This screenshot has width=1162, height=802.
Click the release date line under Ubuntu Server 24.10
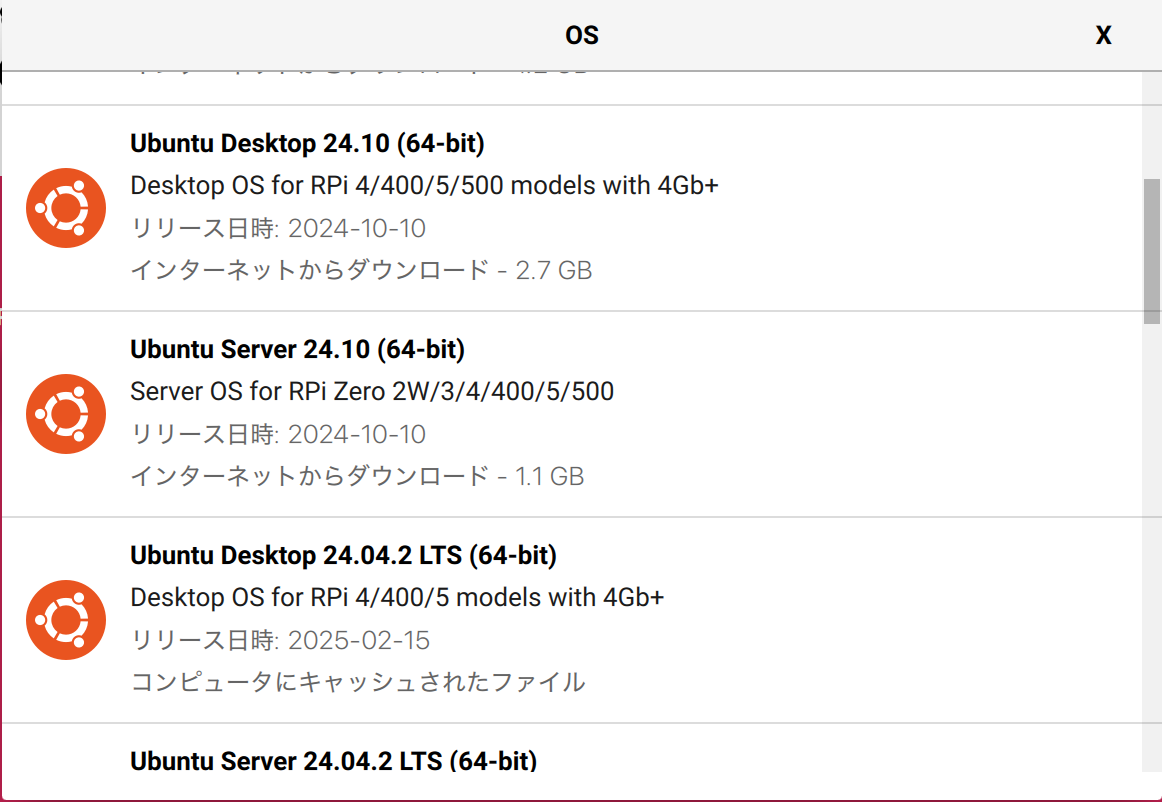[278, 434]
